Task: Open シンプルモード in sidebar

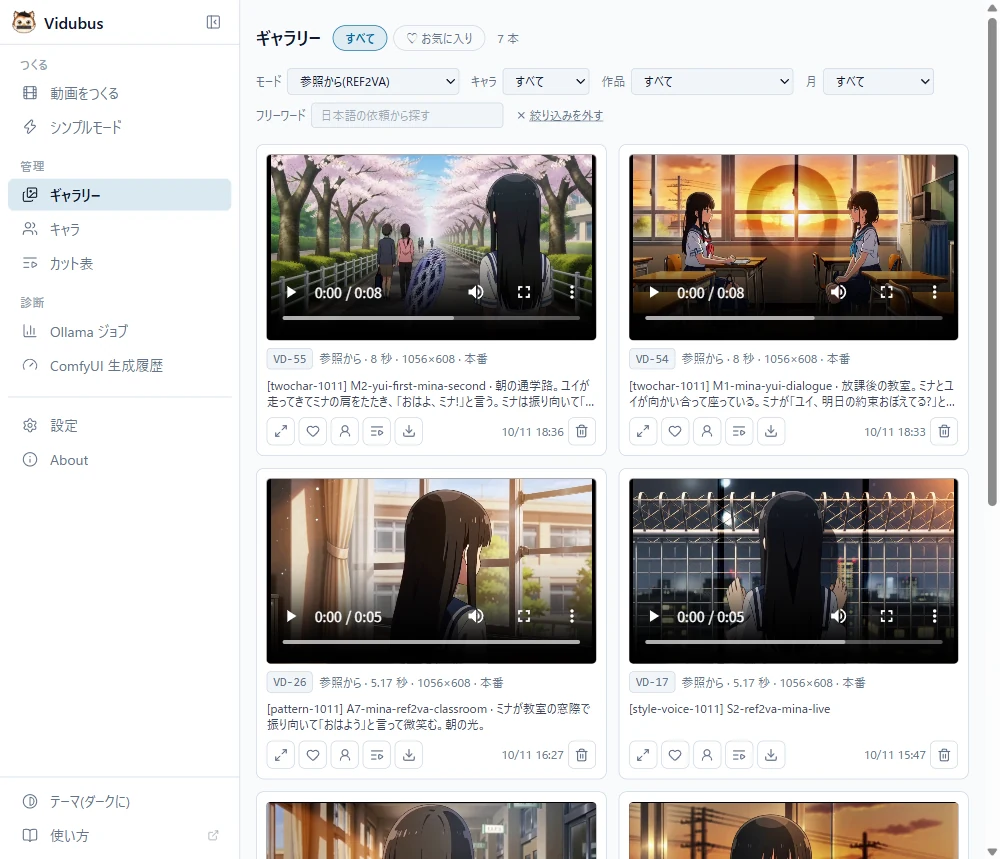Action: [x=120, y=127]
